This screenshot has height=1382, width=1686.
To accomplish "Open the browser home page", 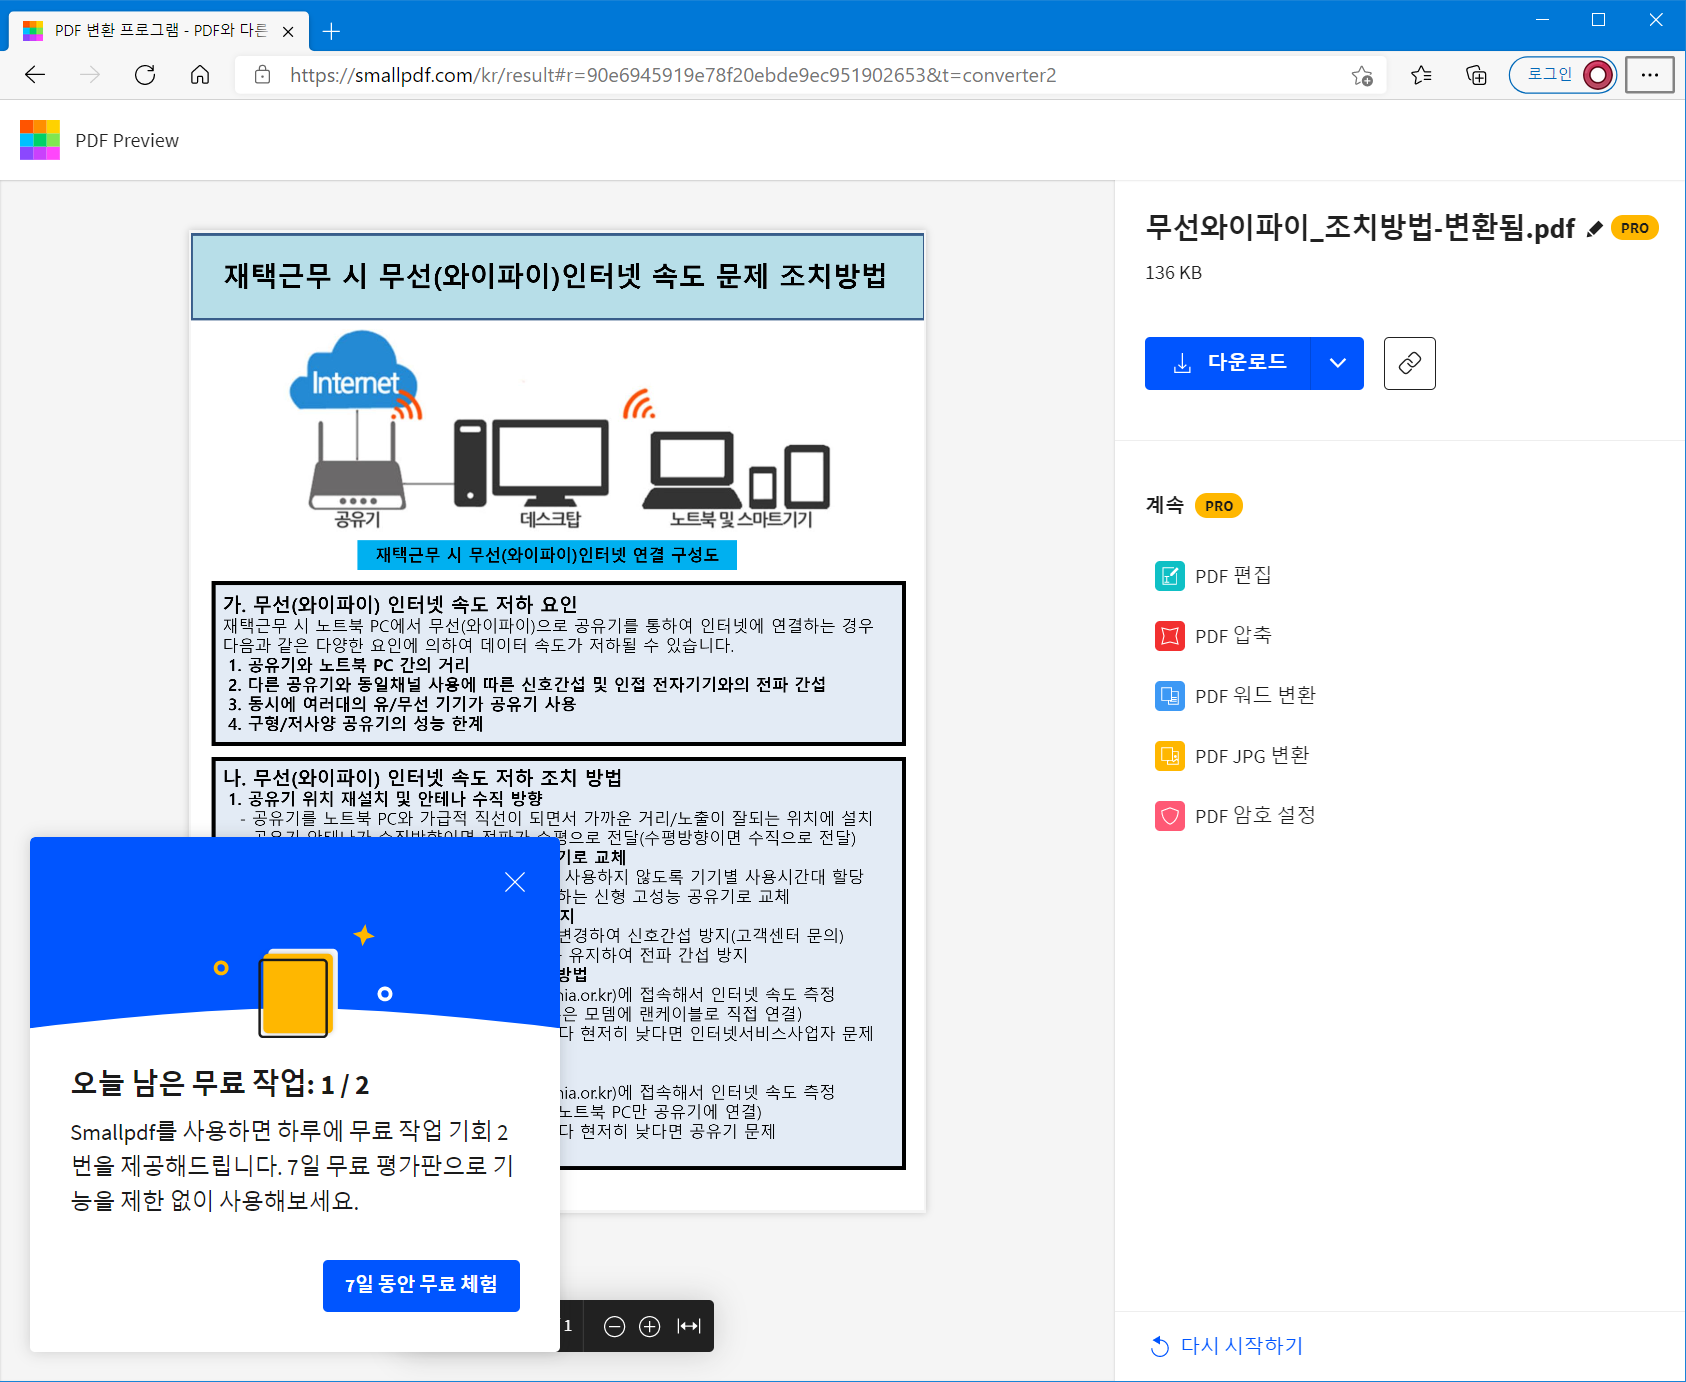I will pos(200,75).
